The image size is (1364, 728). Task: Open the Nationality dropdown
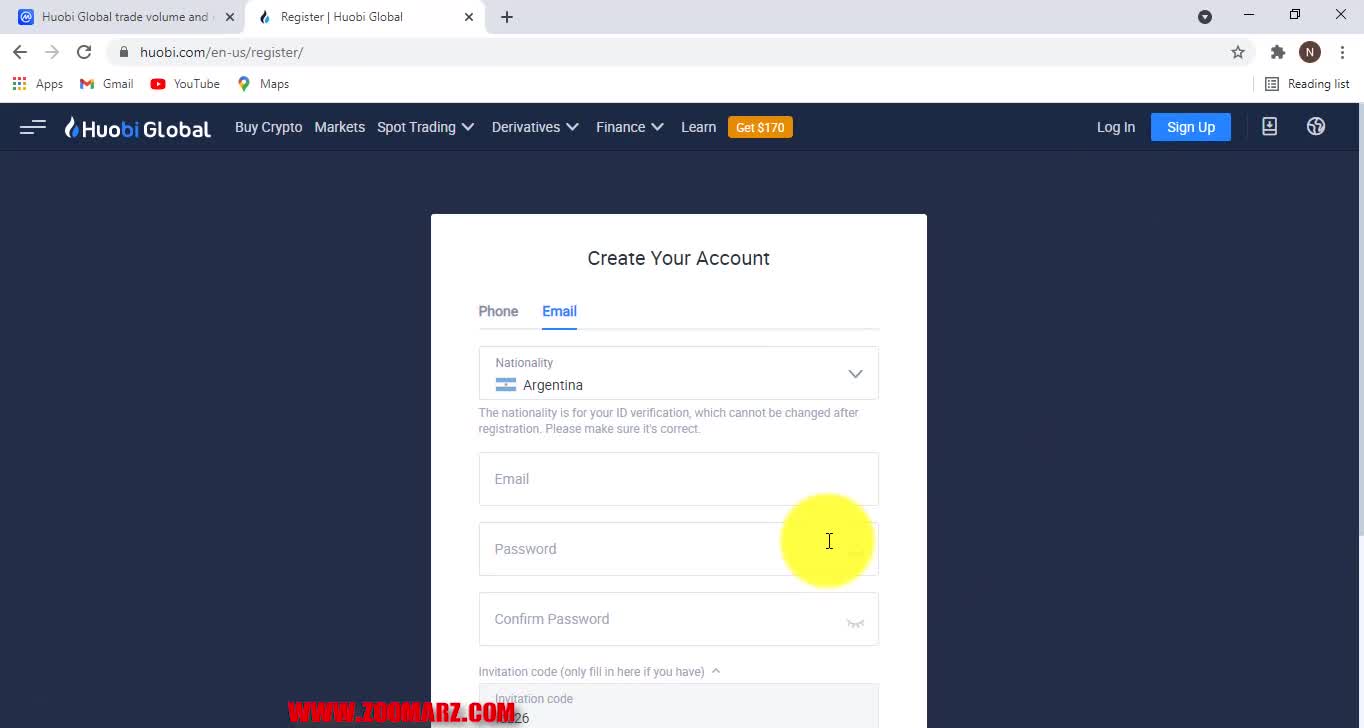(679, 373)
